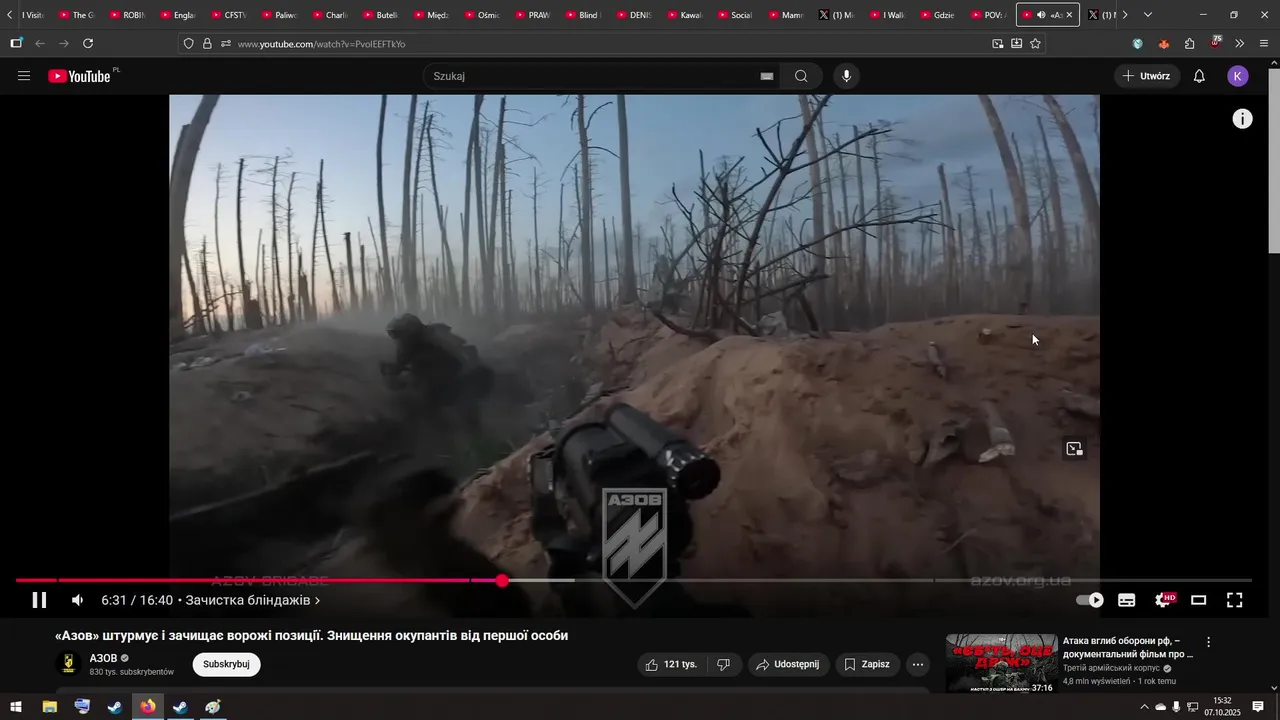Open picture-in-picture overlay on video
Viewport: 1280px width, 720px height.
[x=1074, y=449]
